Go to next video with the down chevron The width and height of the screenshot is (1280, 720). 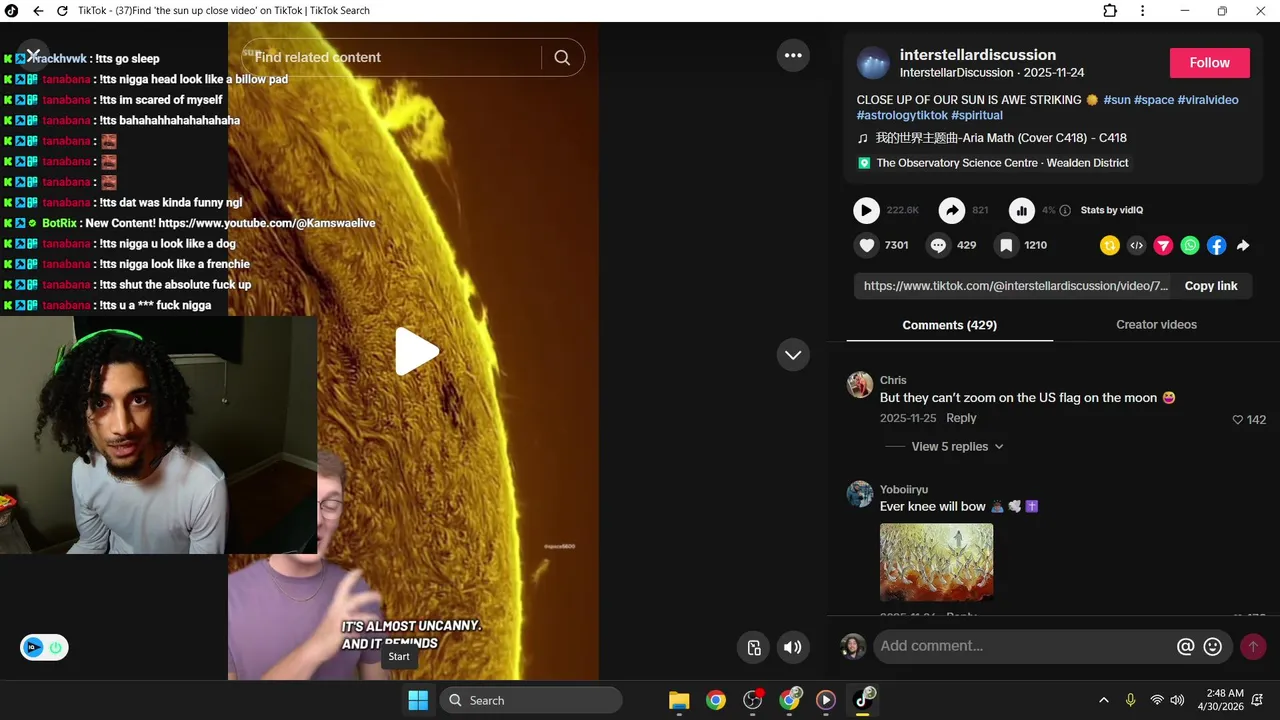(x=793, y=354)
